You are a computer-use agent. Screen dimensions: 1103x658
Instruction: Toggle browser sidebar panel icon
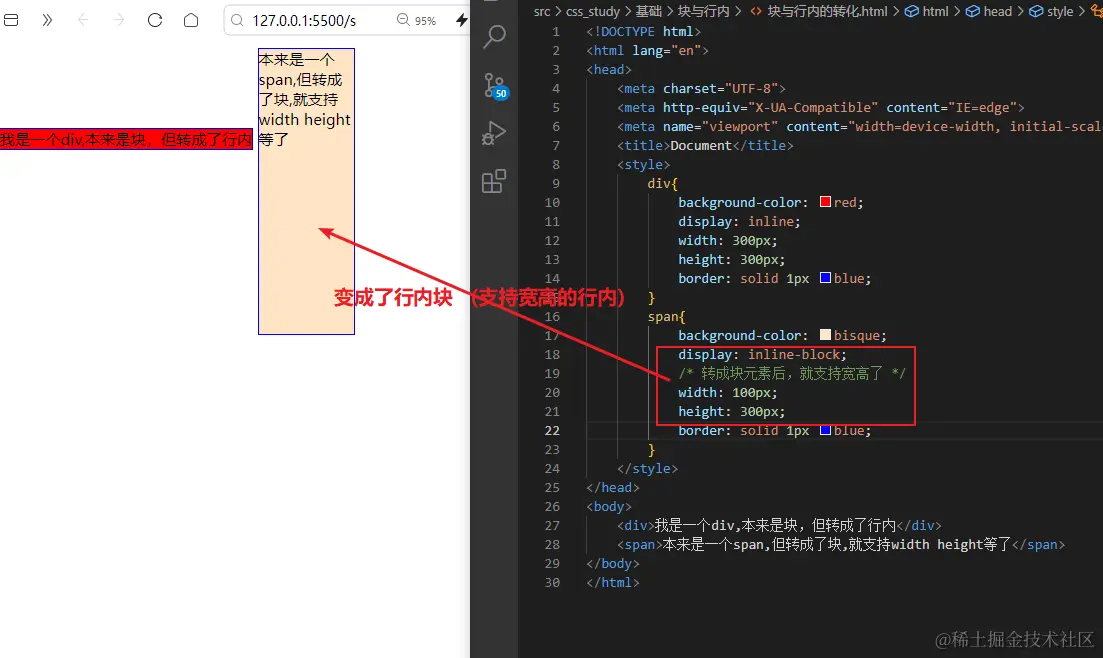(11, 20)
